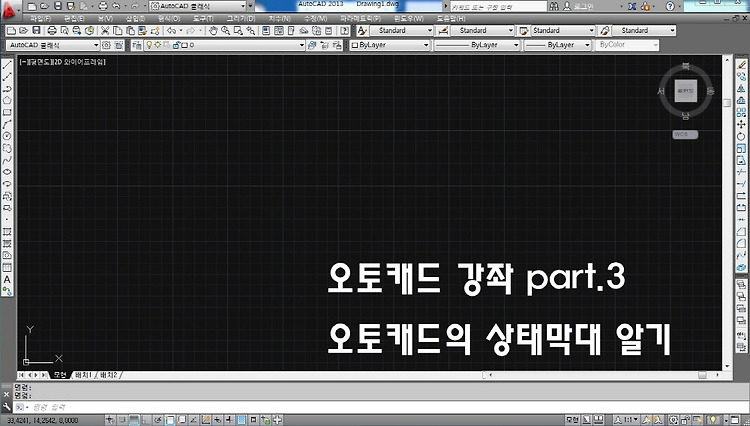Open 수정(M) menu

pyautogui.click(x=315, y=19)
